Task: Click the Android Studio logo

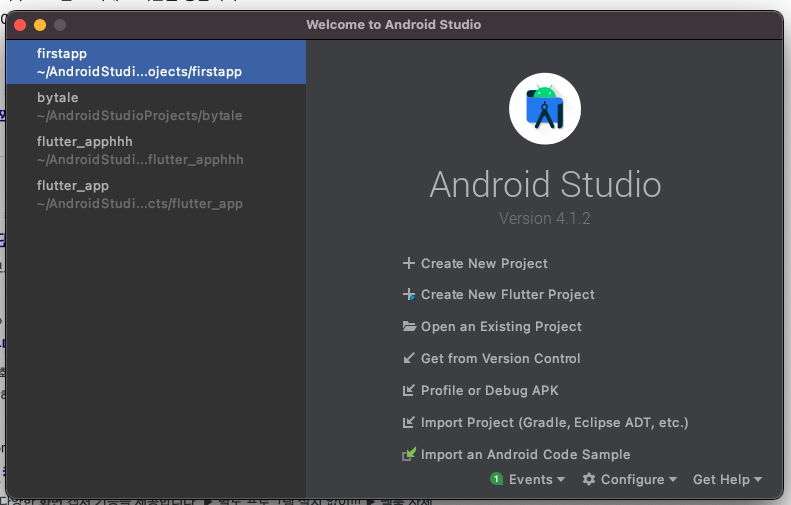Action: 545,108
